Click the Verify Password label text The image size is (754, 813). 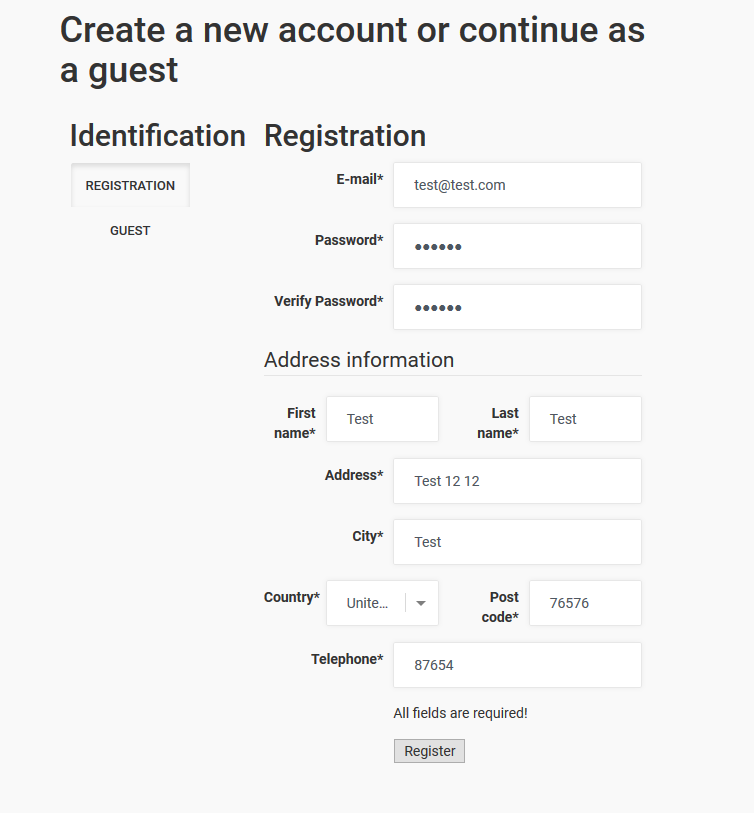[x=328, y=301]
